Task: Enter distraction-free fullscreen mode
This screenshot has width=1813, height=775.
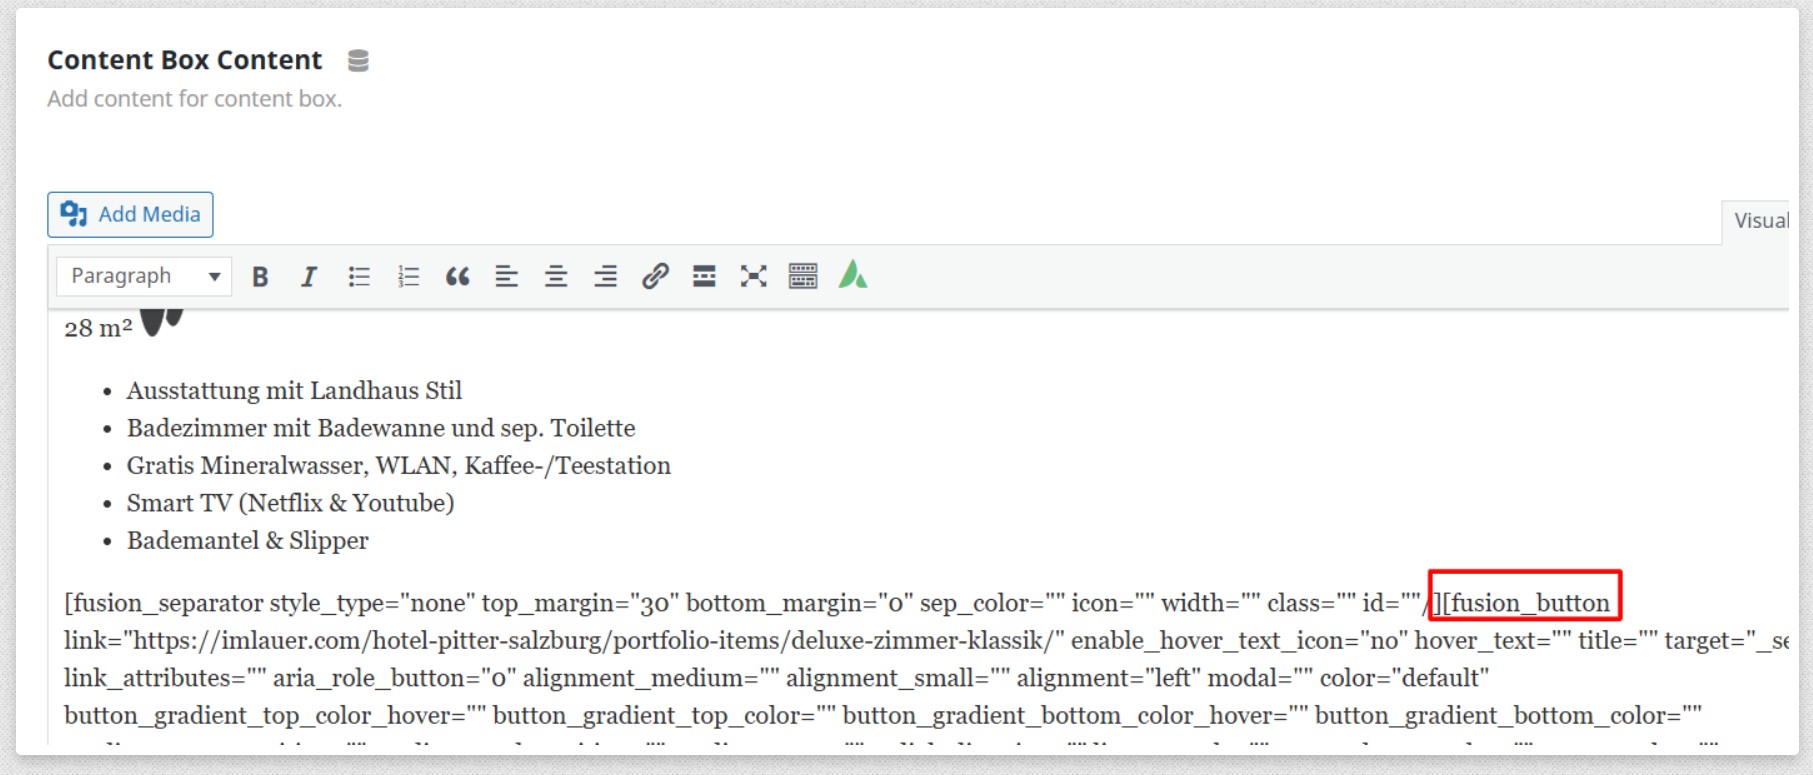Action: [x=753, y=277]
